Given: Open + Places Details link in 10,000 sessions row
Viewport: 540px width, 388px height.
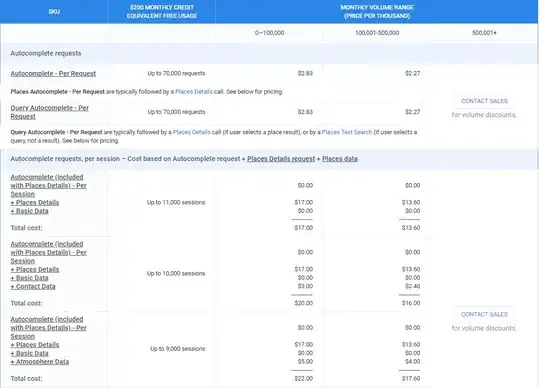Looking at the screenshot, I should pos(35,269).
